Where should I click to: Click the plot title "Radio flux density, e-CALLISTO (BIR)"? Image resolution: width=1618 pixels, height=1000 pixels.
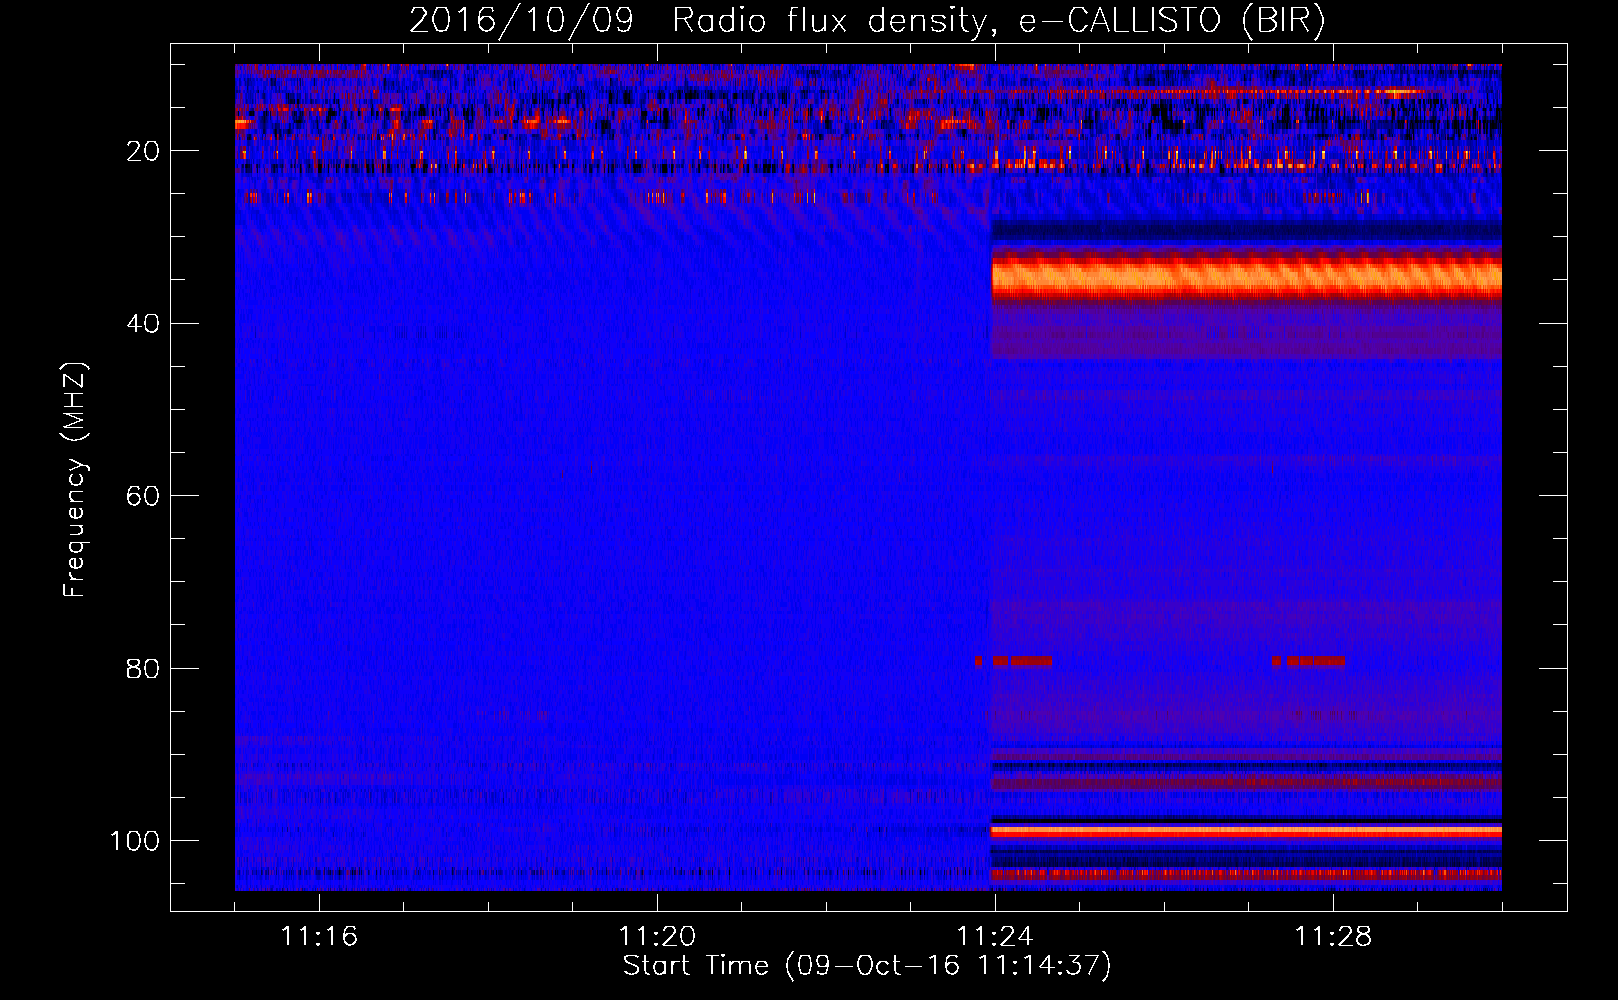click(999, 20)
